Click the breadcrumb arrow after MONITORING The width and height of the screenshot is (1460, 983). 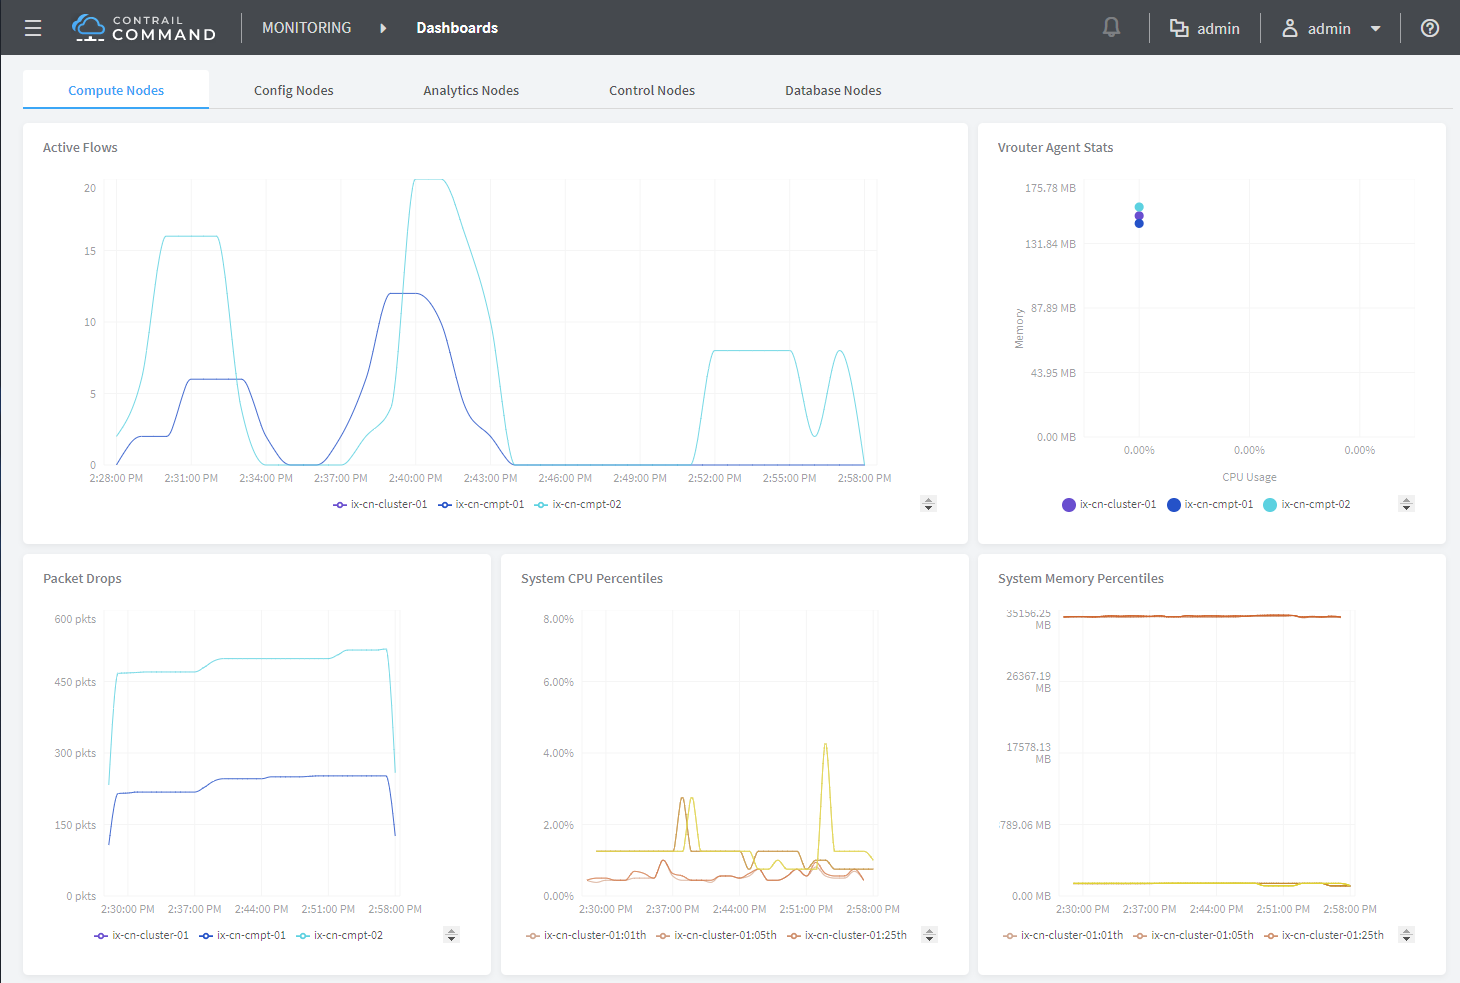pos(383,28)
